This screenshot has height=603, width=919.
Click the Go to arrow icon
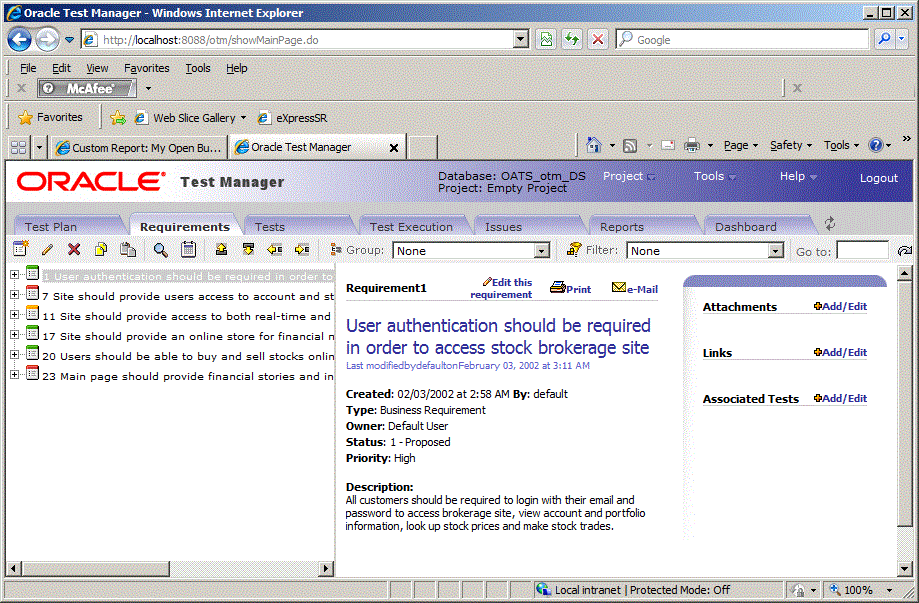coord(904,251)
